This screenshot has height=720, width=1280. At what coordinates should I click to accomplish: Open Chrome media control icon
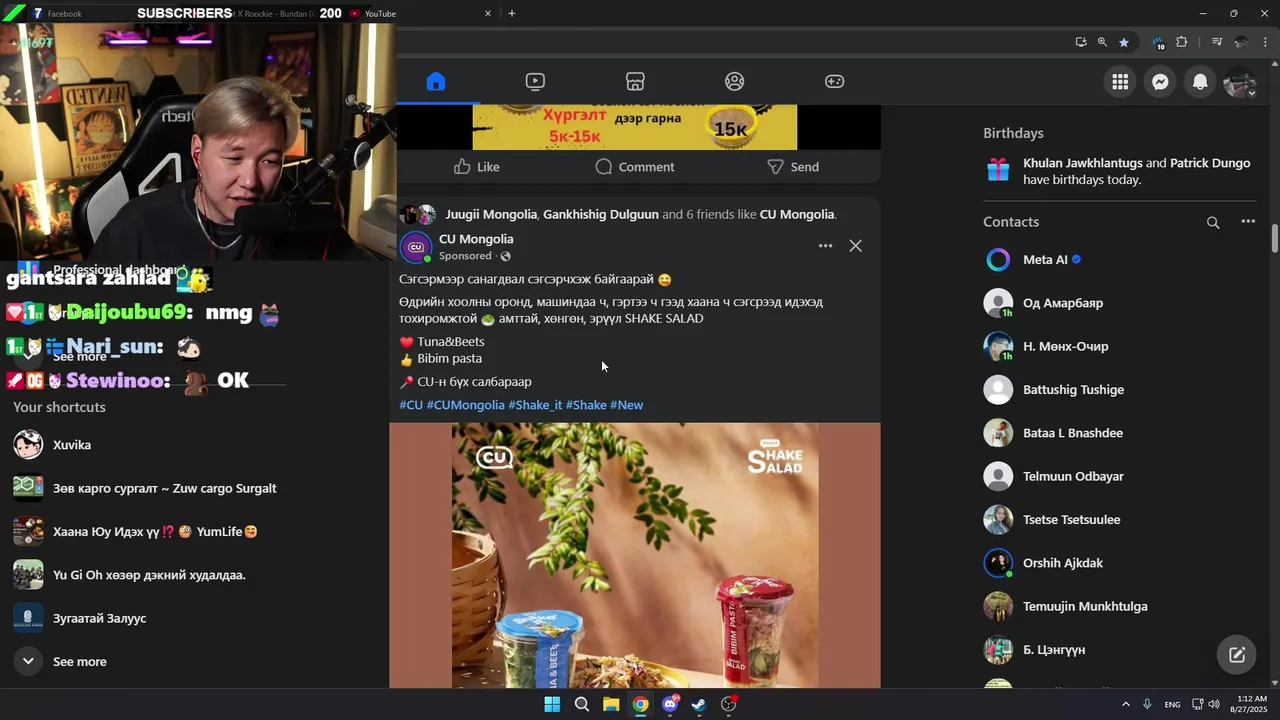coord(1217,42)
